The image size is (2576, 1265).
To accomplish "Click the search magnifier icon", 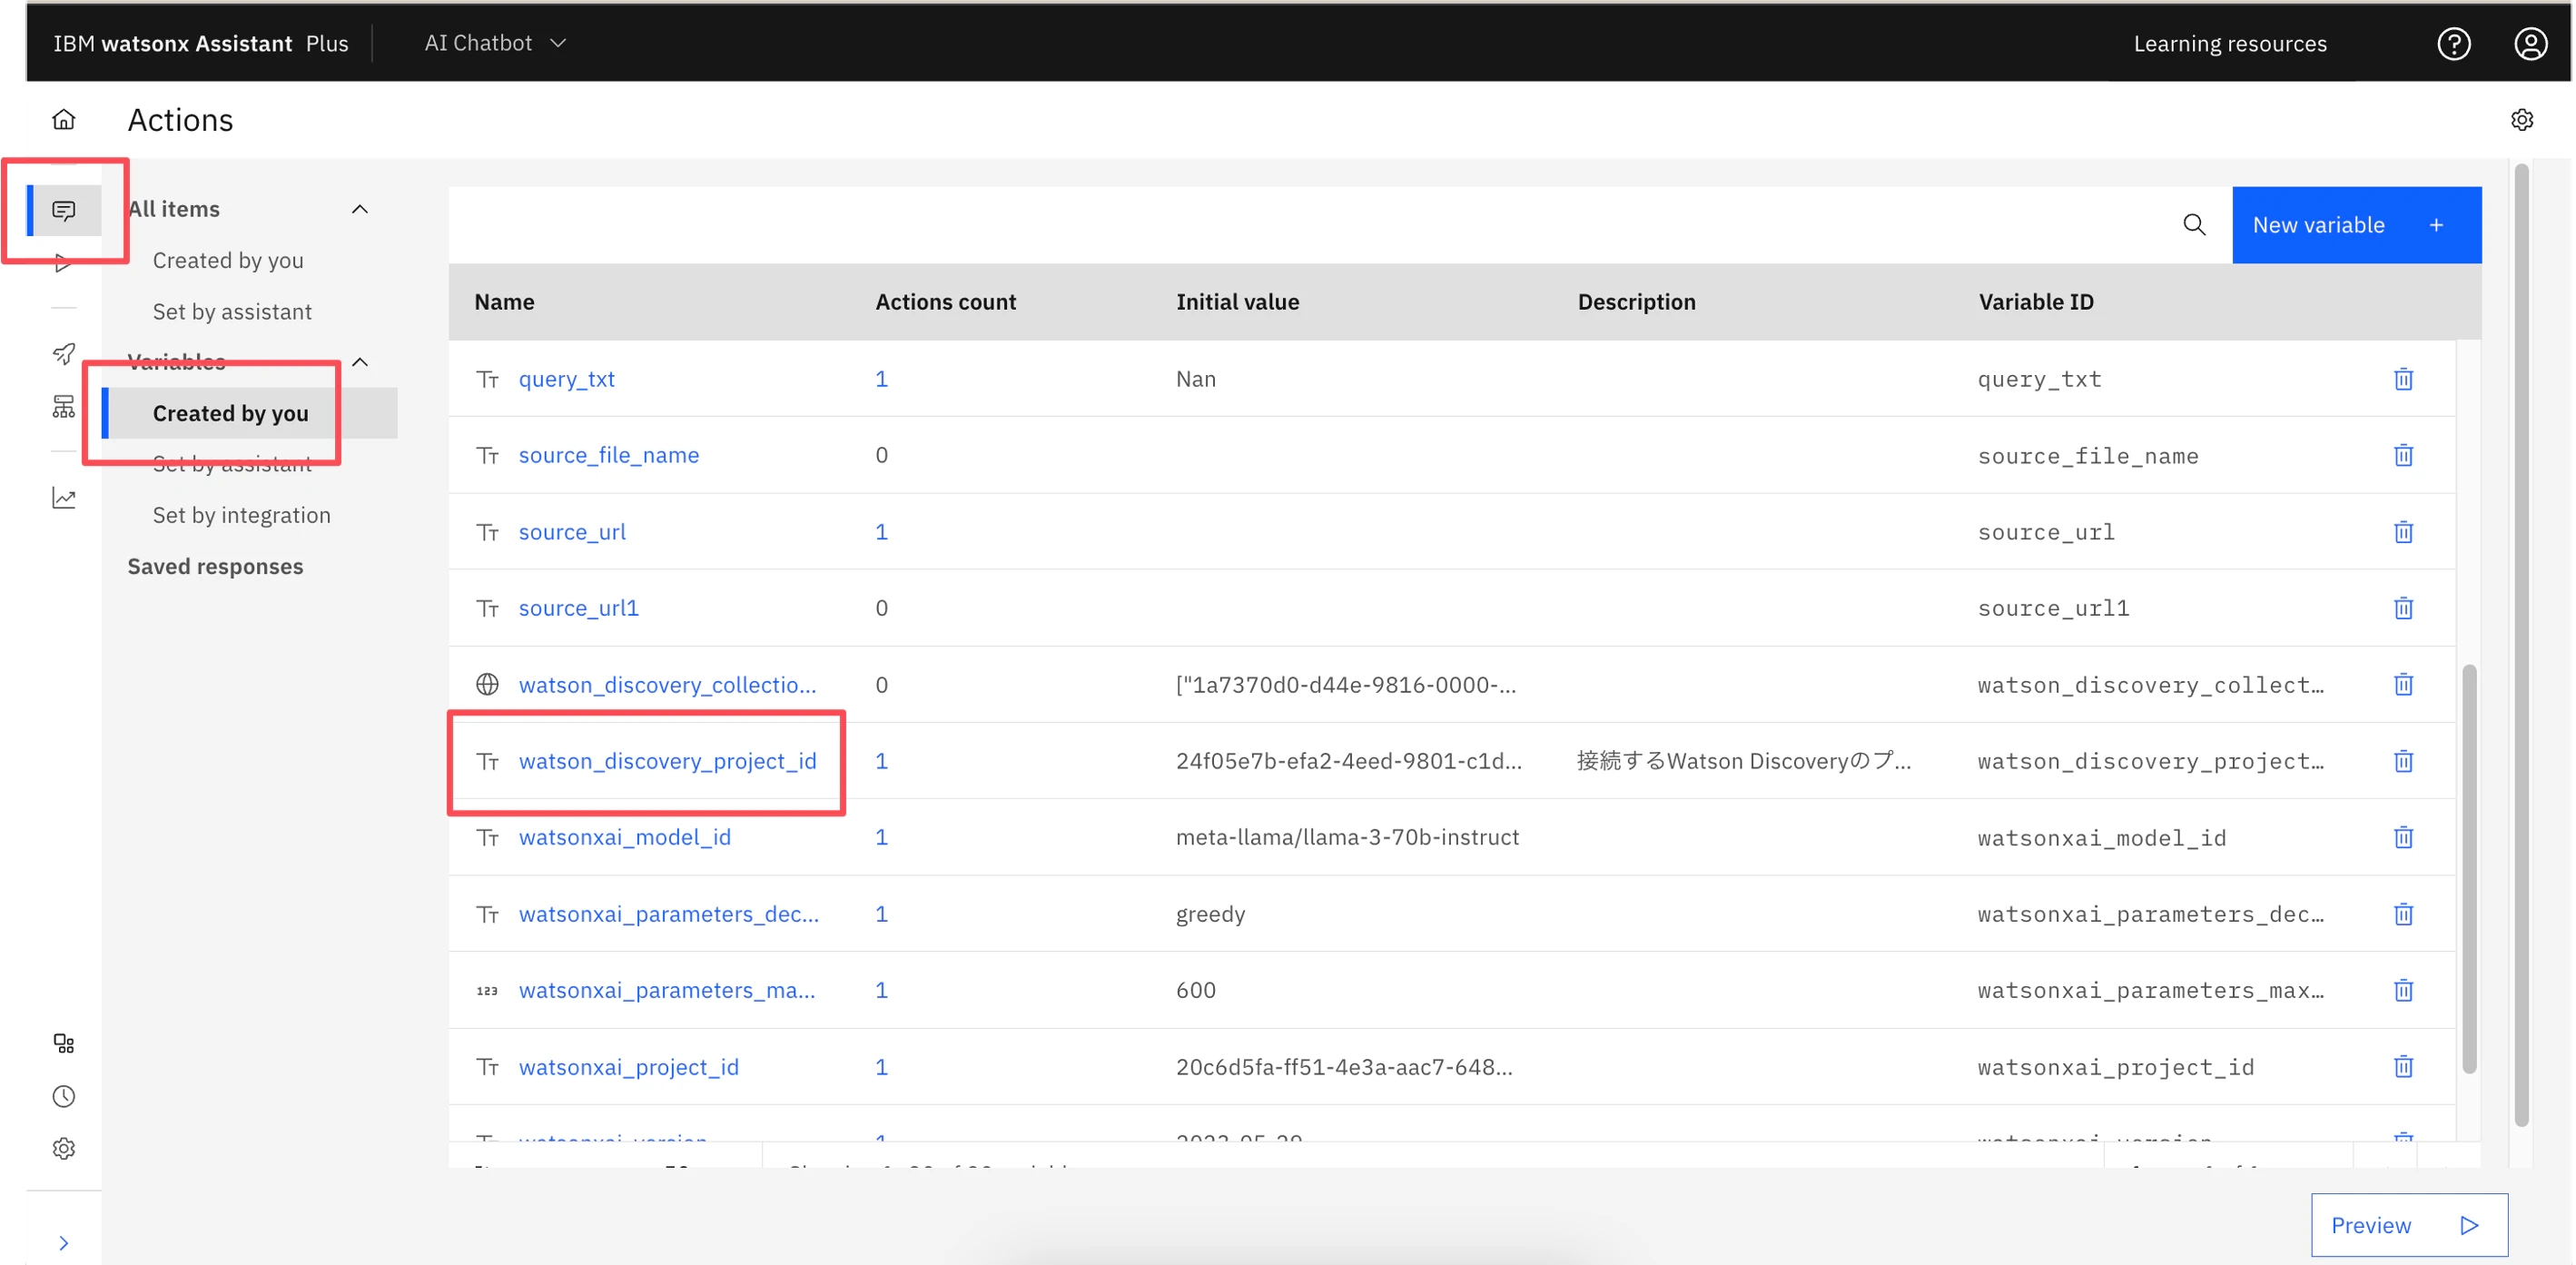I will coord(2193,225).
